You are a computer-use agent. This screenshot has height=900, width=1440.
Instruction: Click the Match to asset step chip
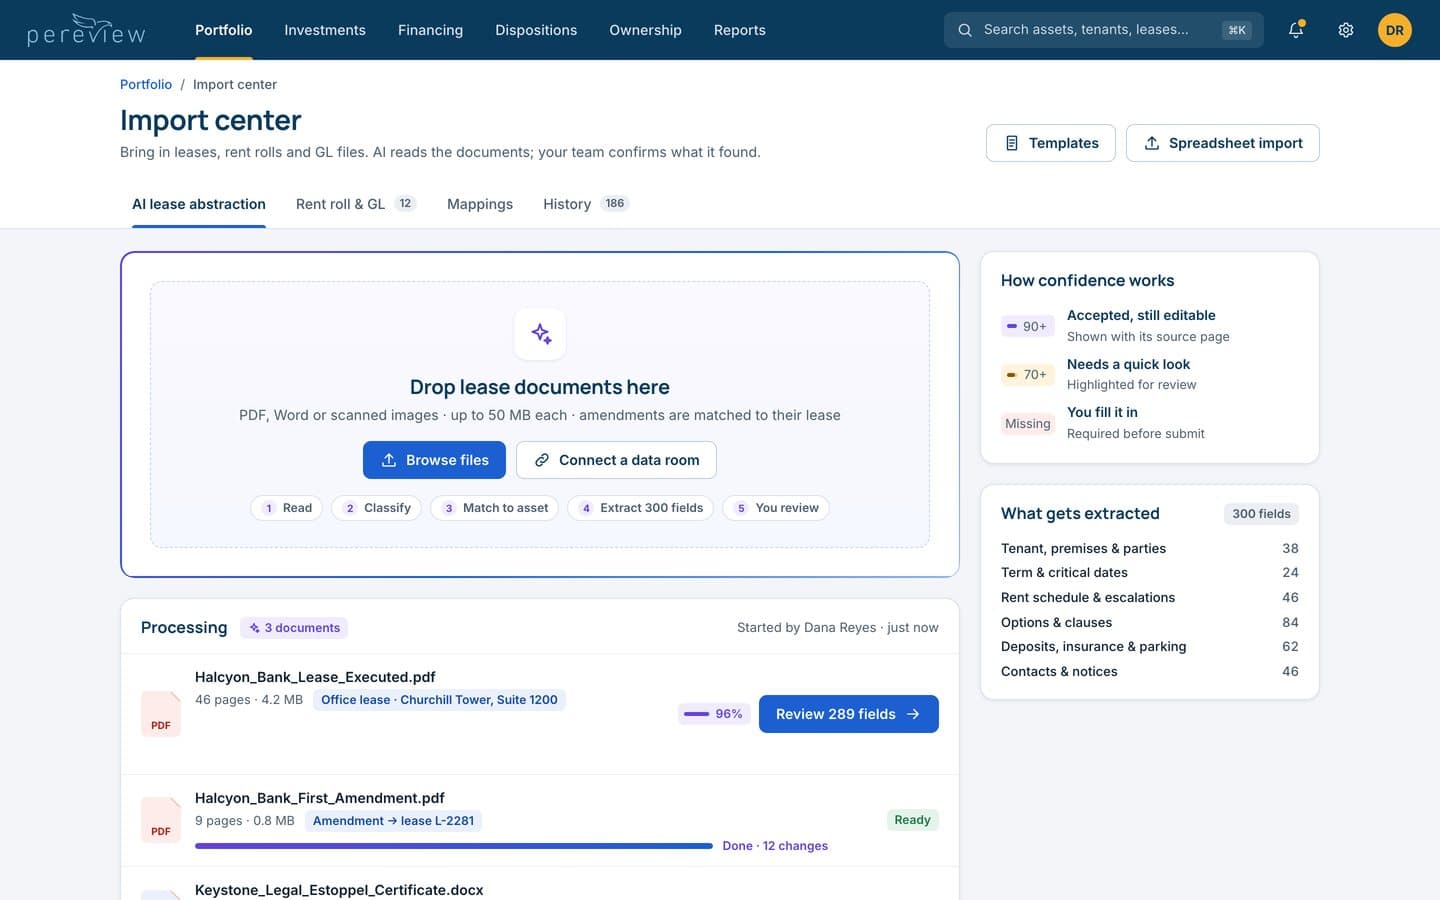pyautogui.click(x=495, y=508)
